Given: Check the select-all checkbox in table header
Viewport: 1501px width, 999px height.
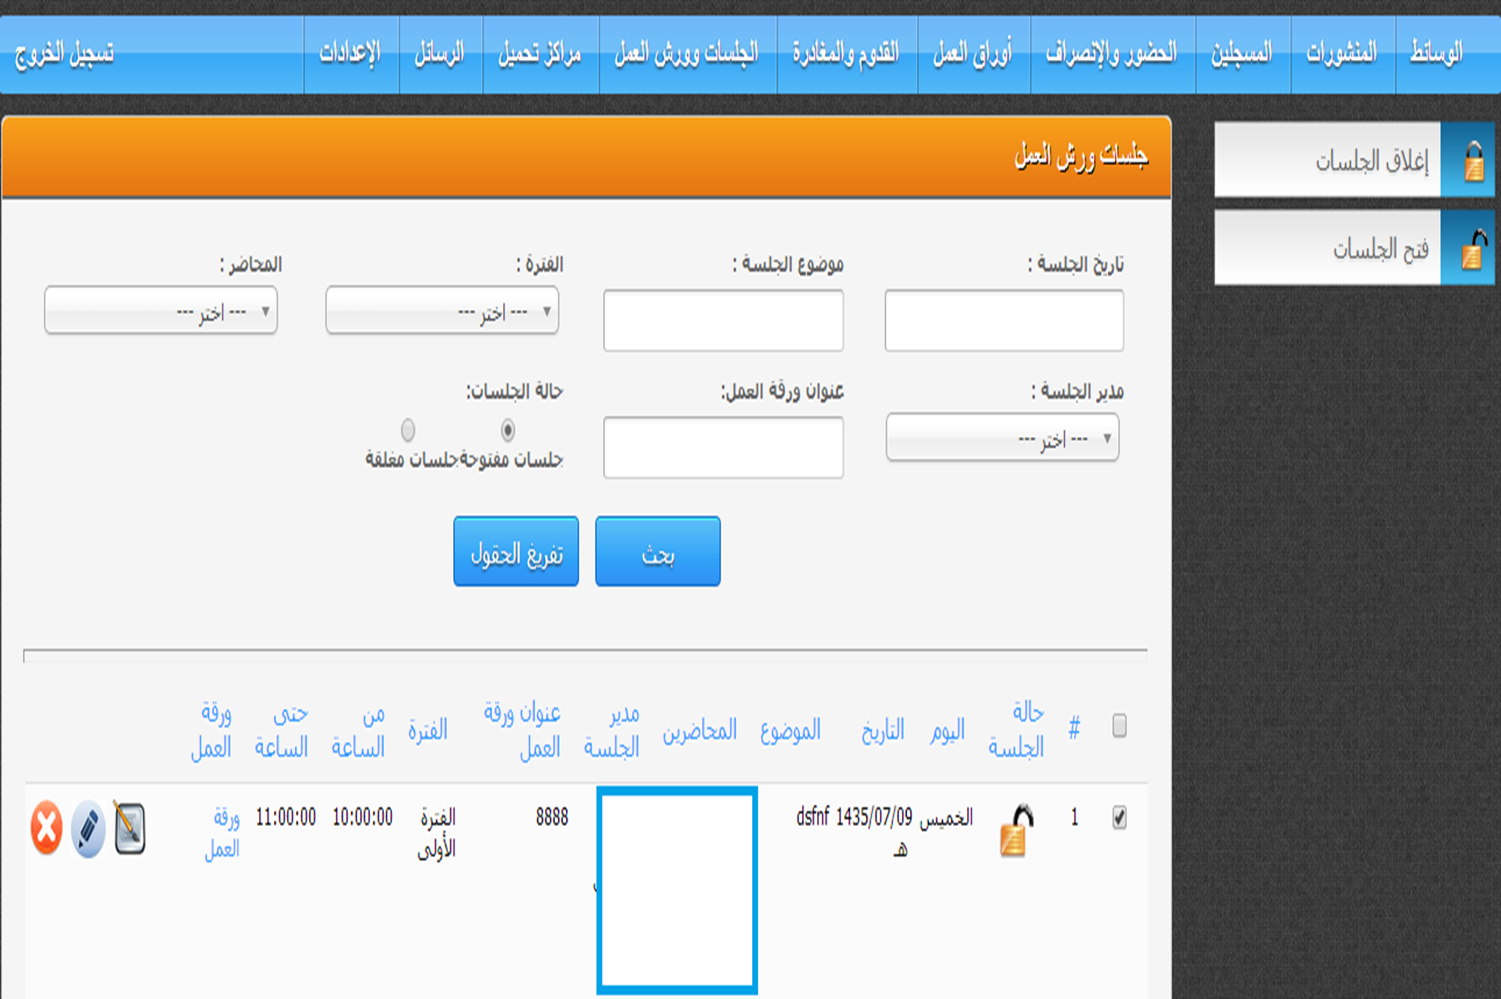Looking at the screenshot, I should (x=1119, y=726).
